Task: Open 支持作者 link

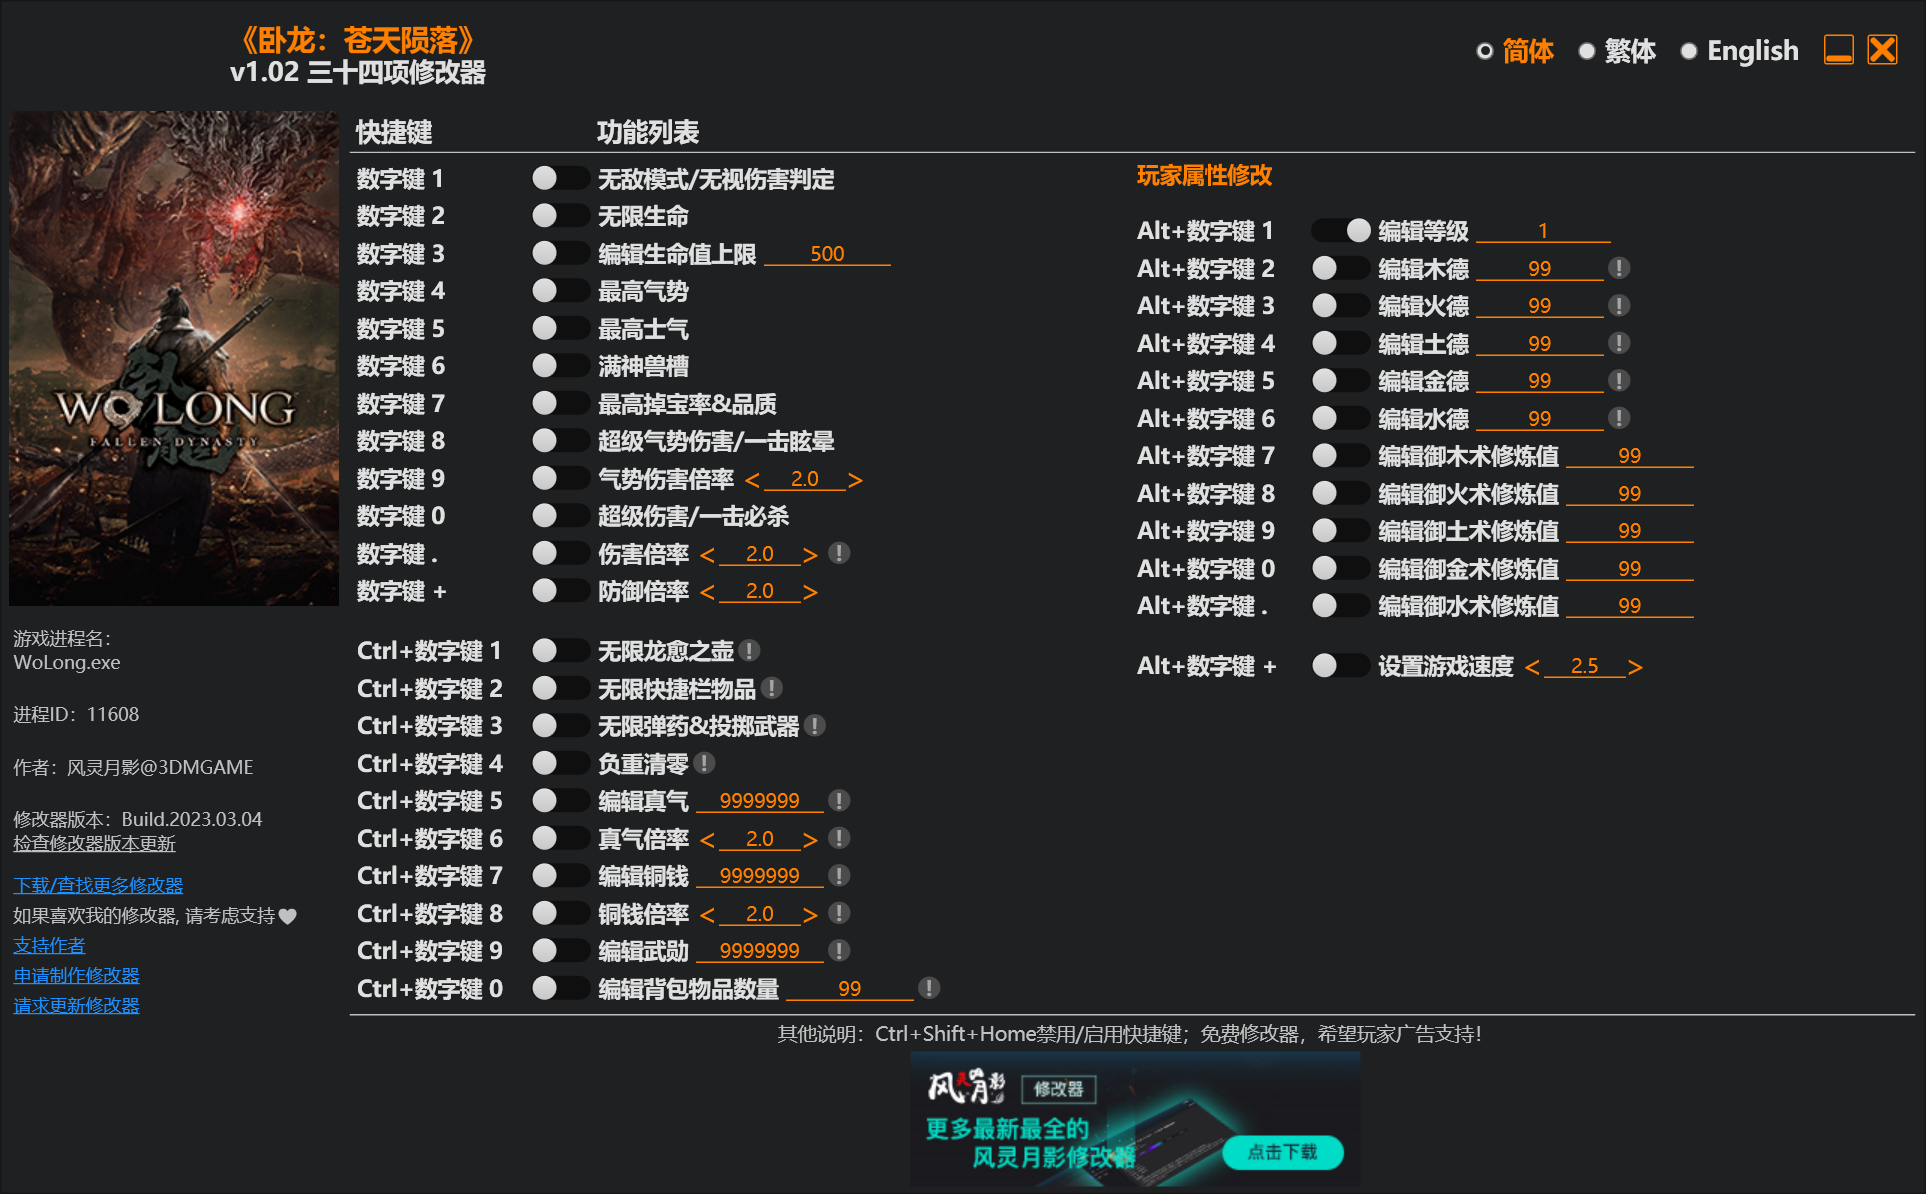Action: coord(49,945)
